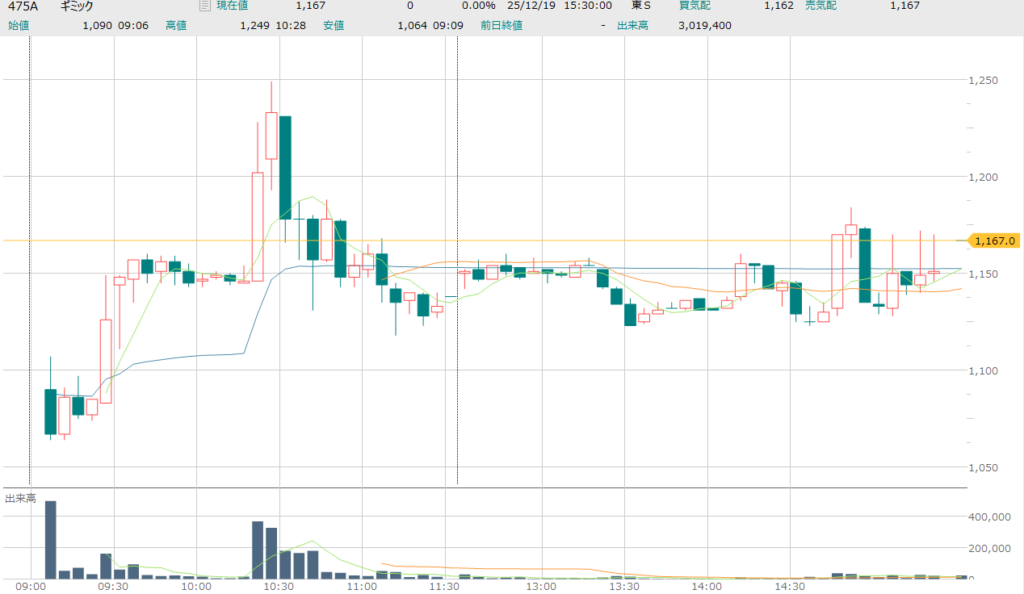Image resolution: width=1024 pixels, height=594 pixels.
Task: Click the tallest volume bar after 09:00
Action: tap(50, 540)
